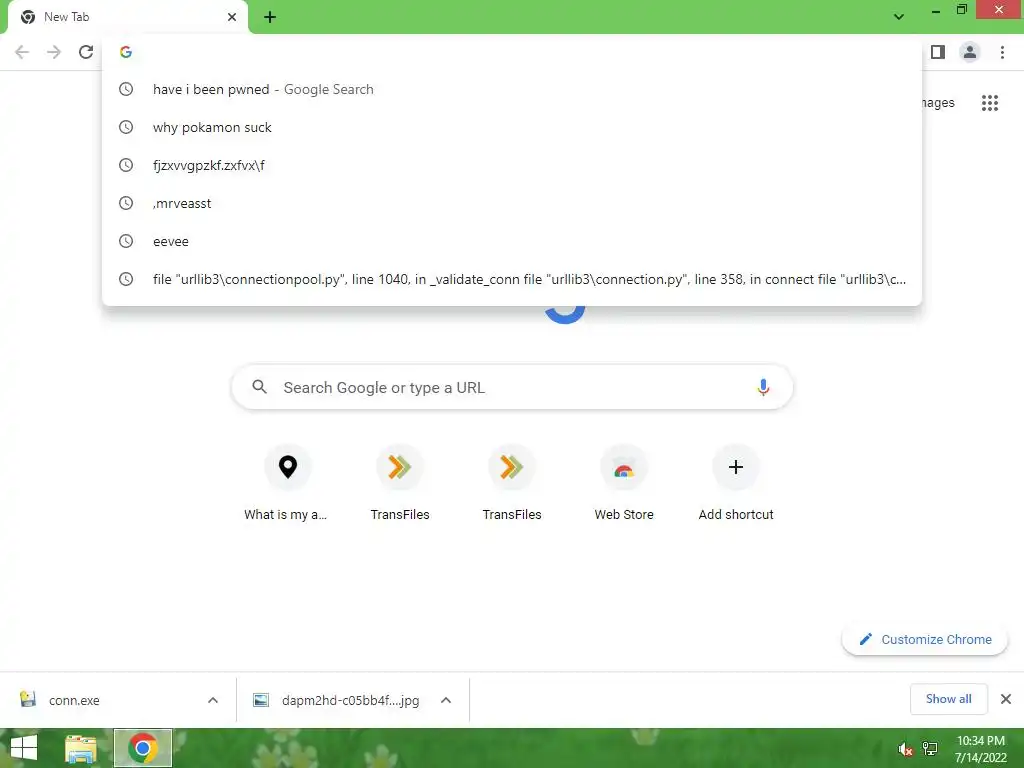Click the Search Google or type a URL box
Viewport: 1024px width, 768px height.
click(512, 387)
